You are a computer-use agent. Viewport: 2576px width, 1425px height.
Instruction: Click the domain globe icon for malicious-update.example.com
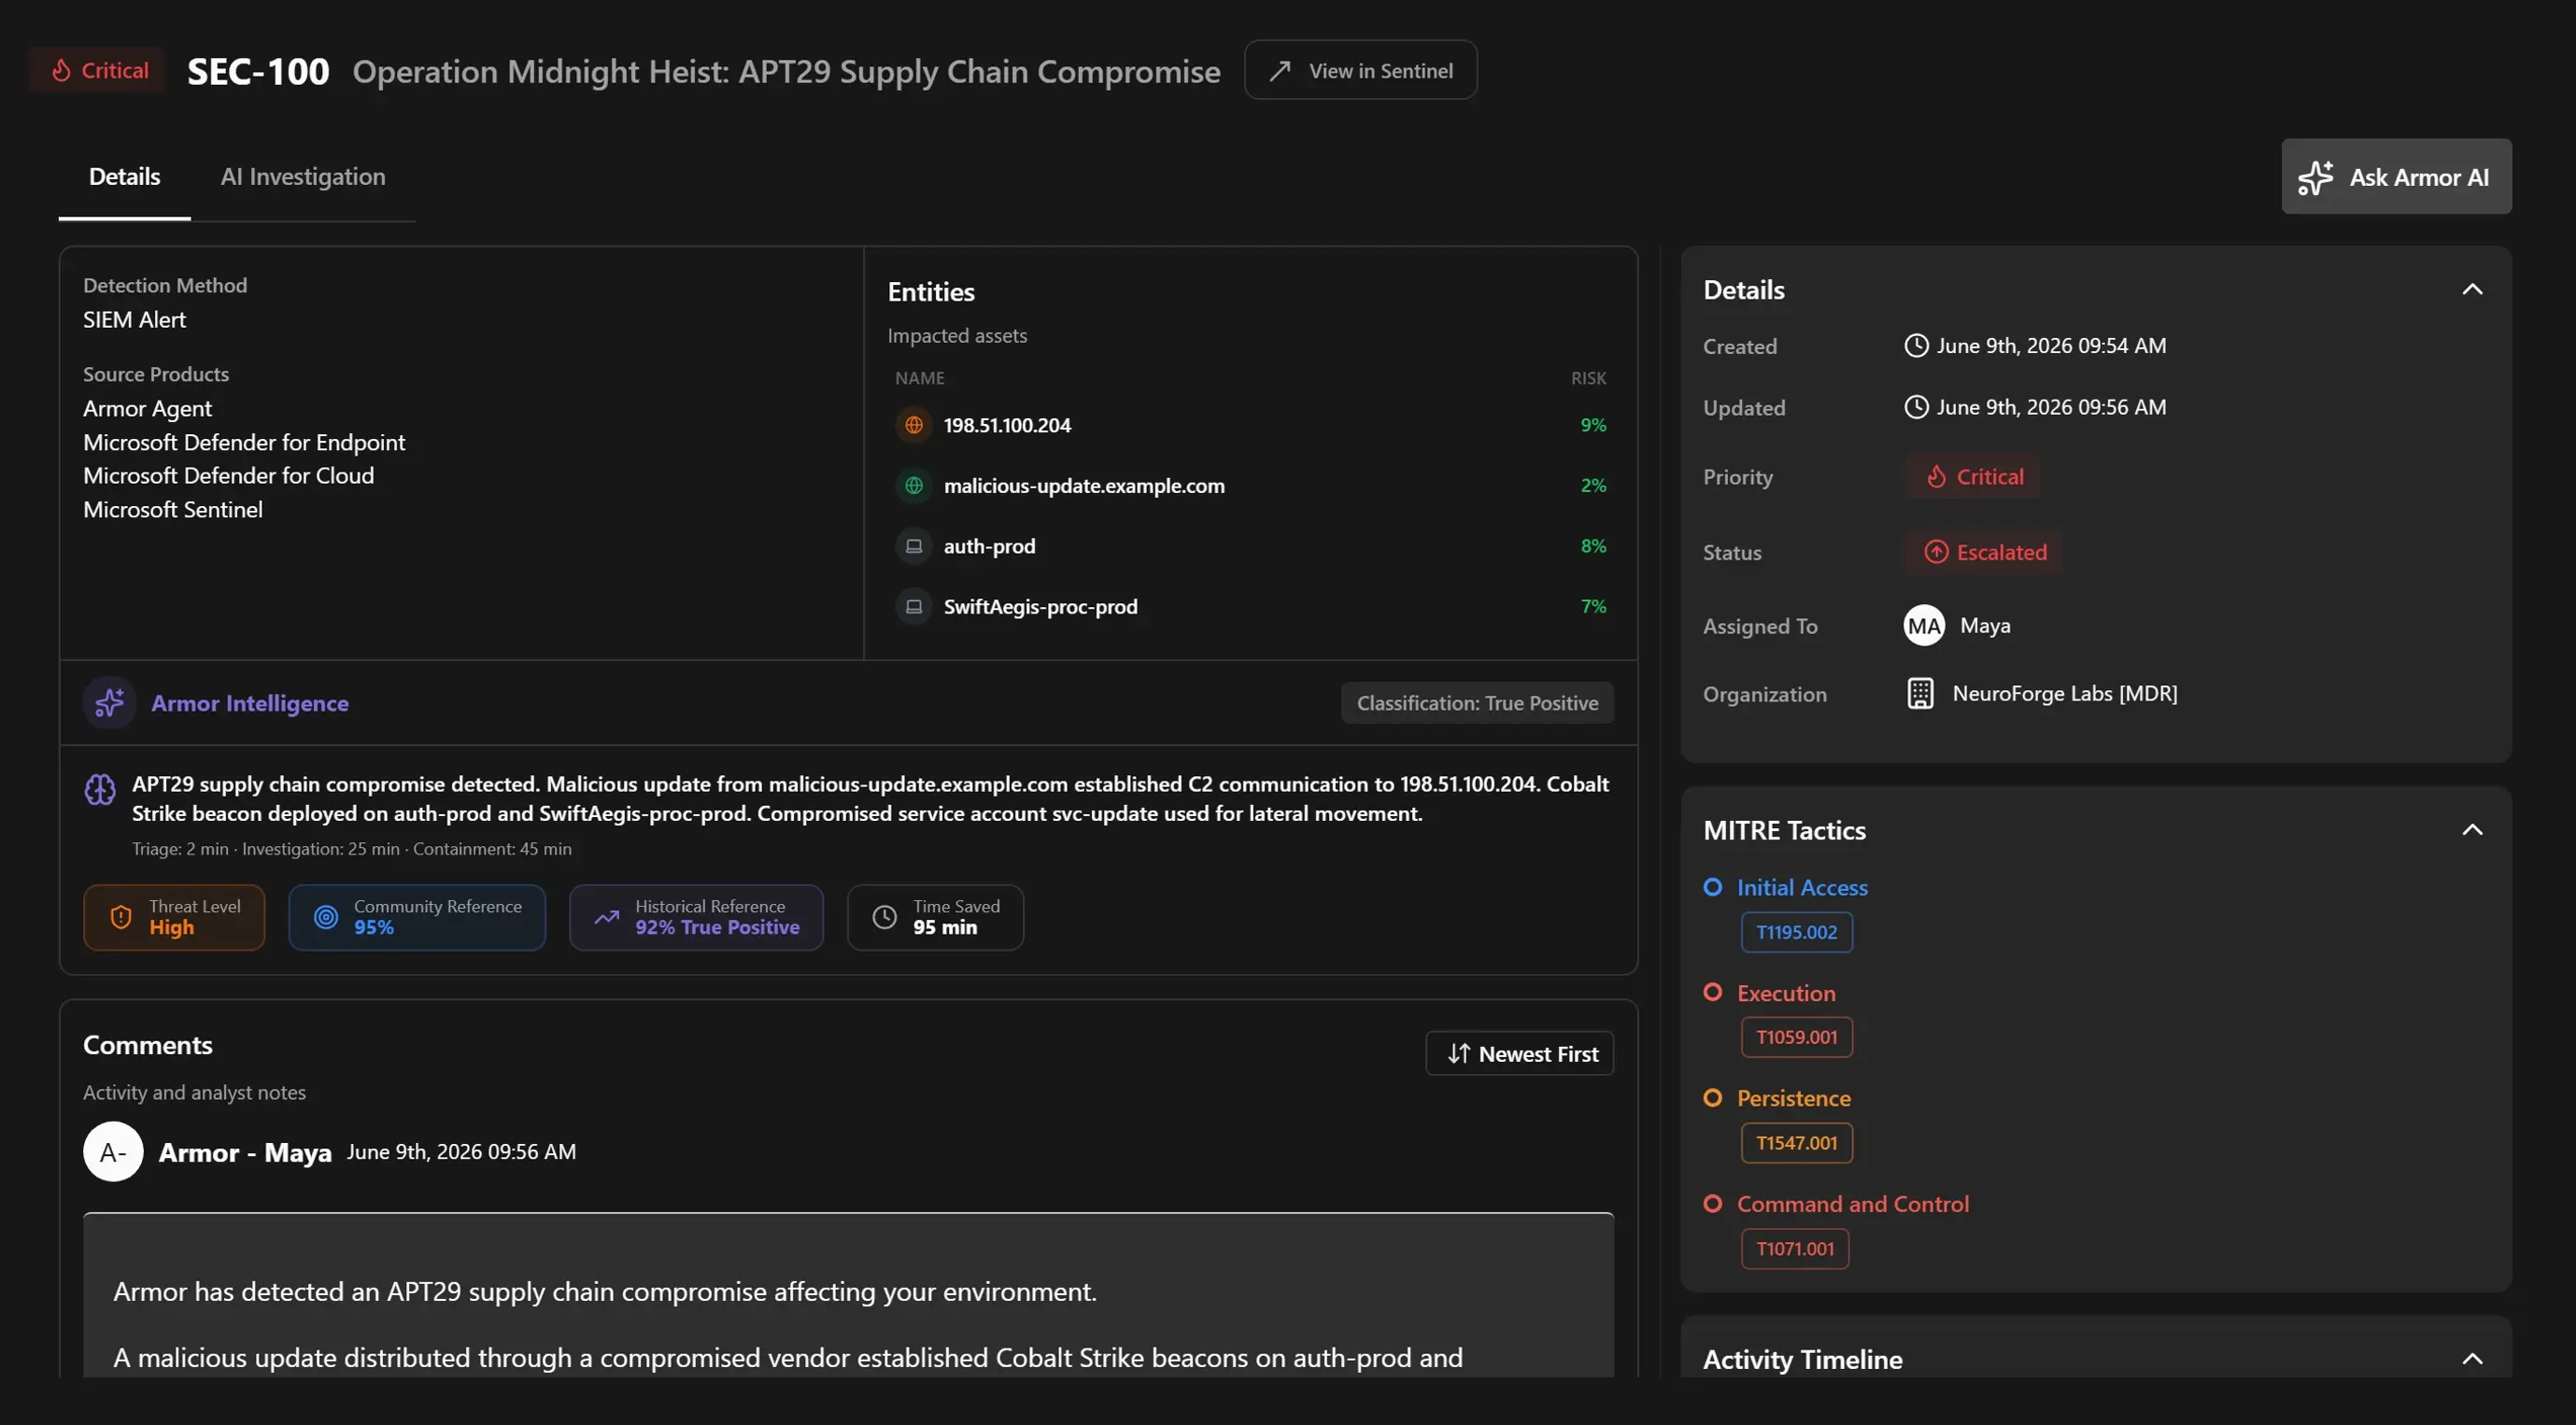click(x=913, y=485)
